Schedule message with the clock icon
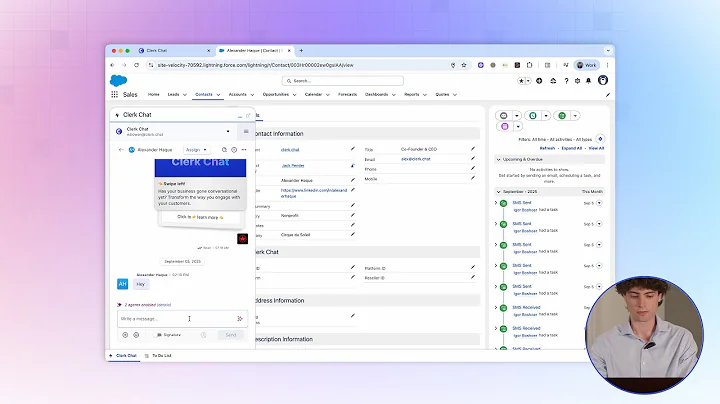The height and width of the screenshot is (404, 720). 203,335
